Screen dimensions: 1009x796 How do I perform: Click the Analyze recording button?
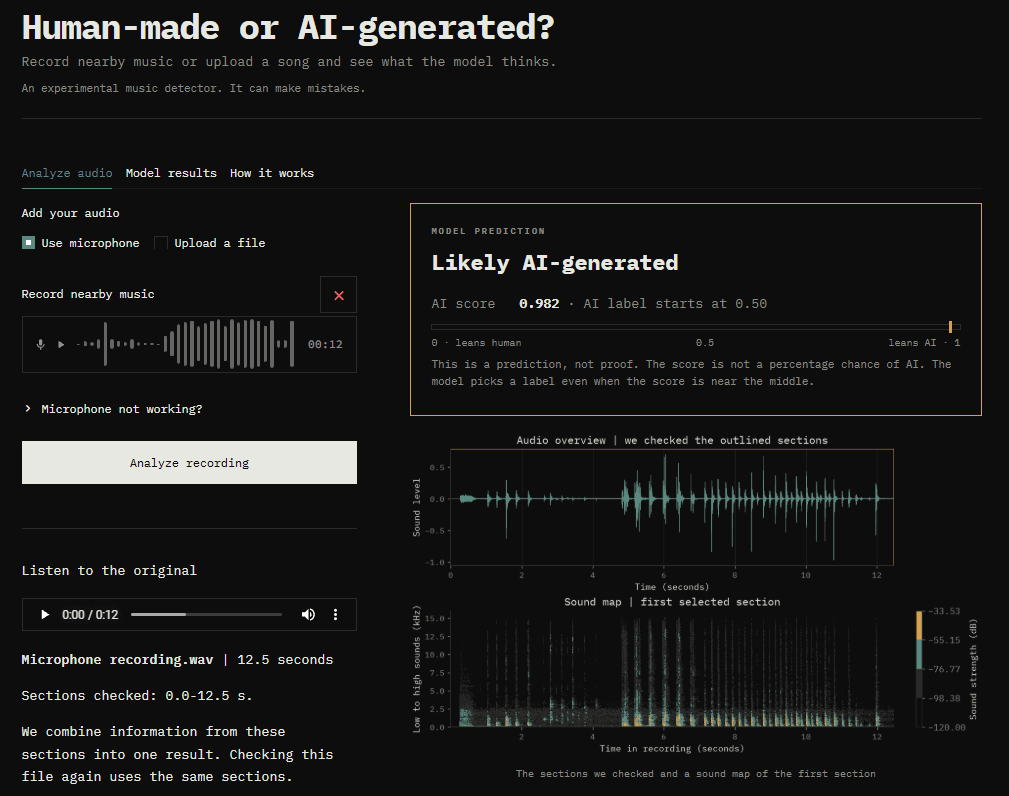pyautogui.click(x=189, y=462)
